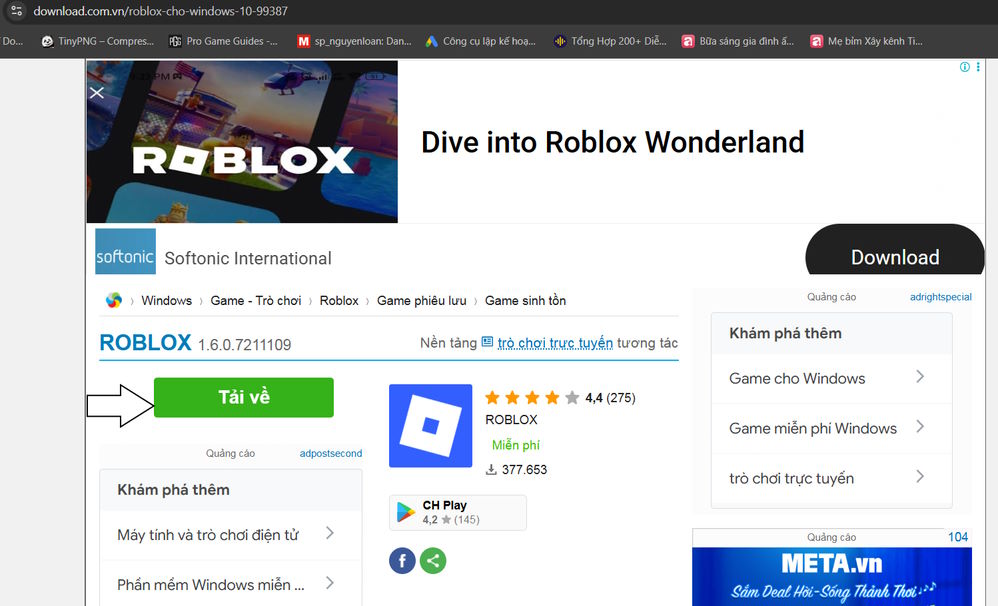The image size is (998, 606).
Task: Chevron next to Game miễn phí Windows
Action: click(920, 426)
